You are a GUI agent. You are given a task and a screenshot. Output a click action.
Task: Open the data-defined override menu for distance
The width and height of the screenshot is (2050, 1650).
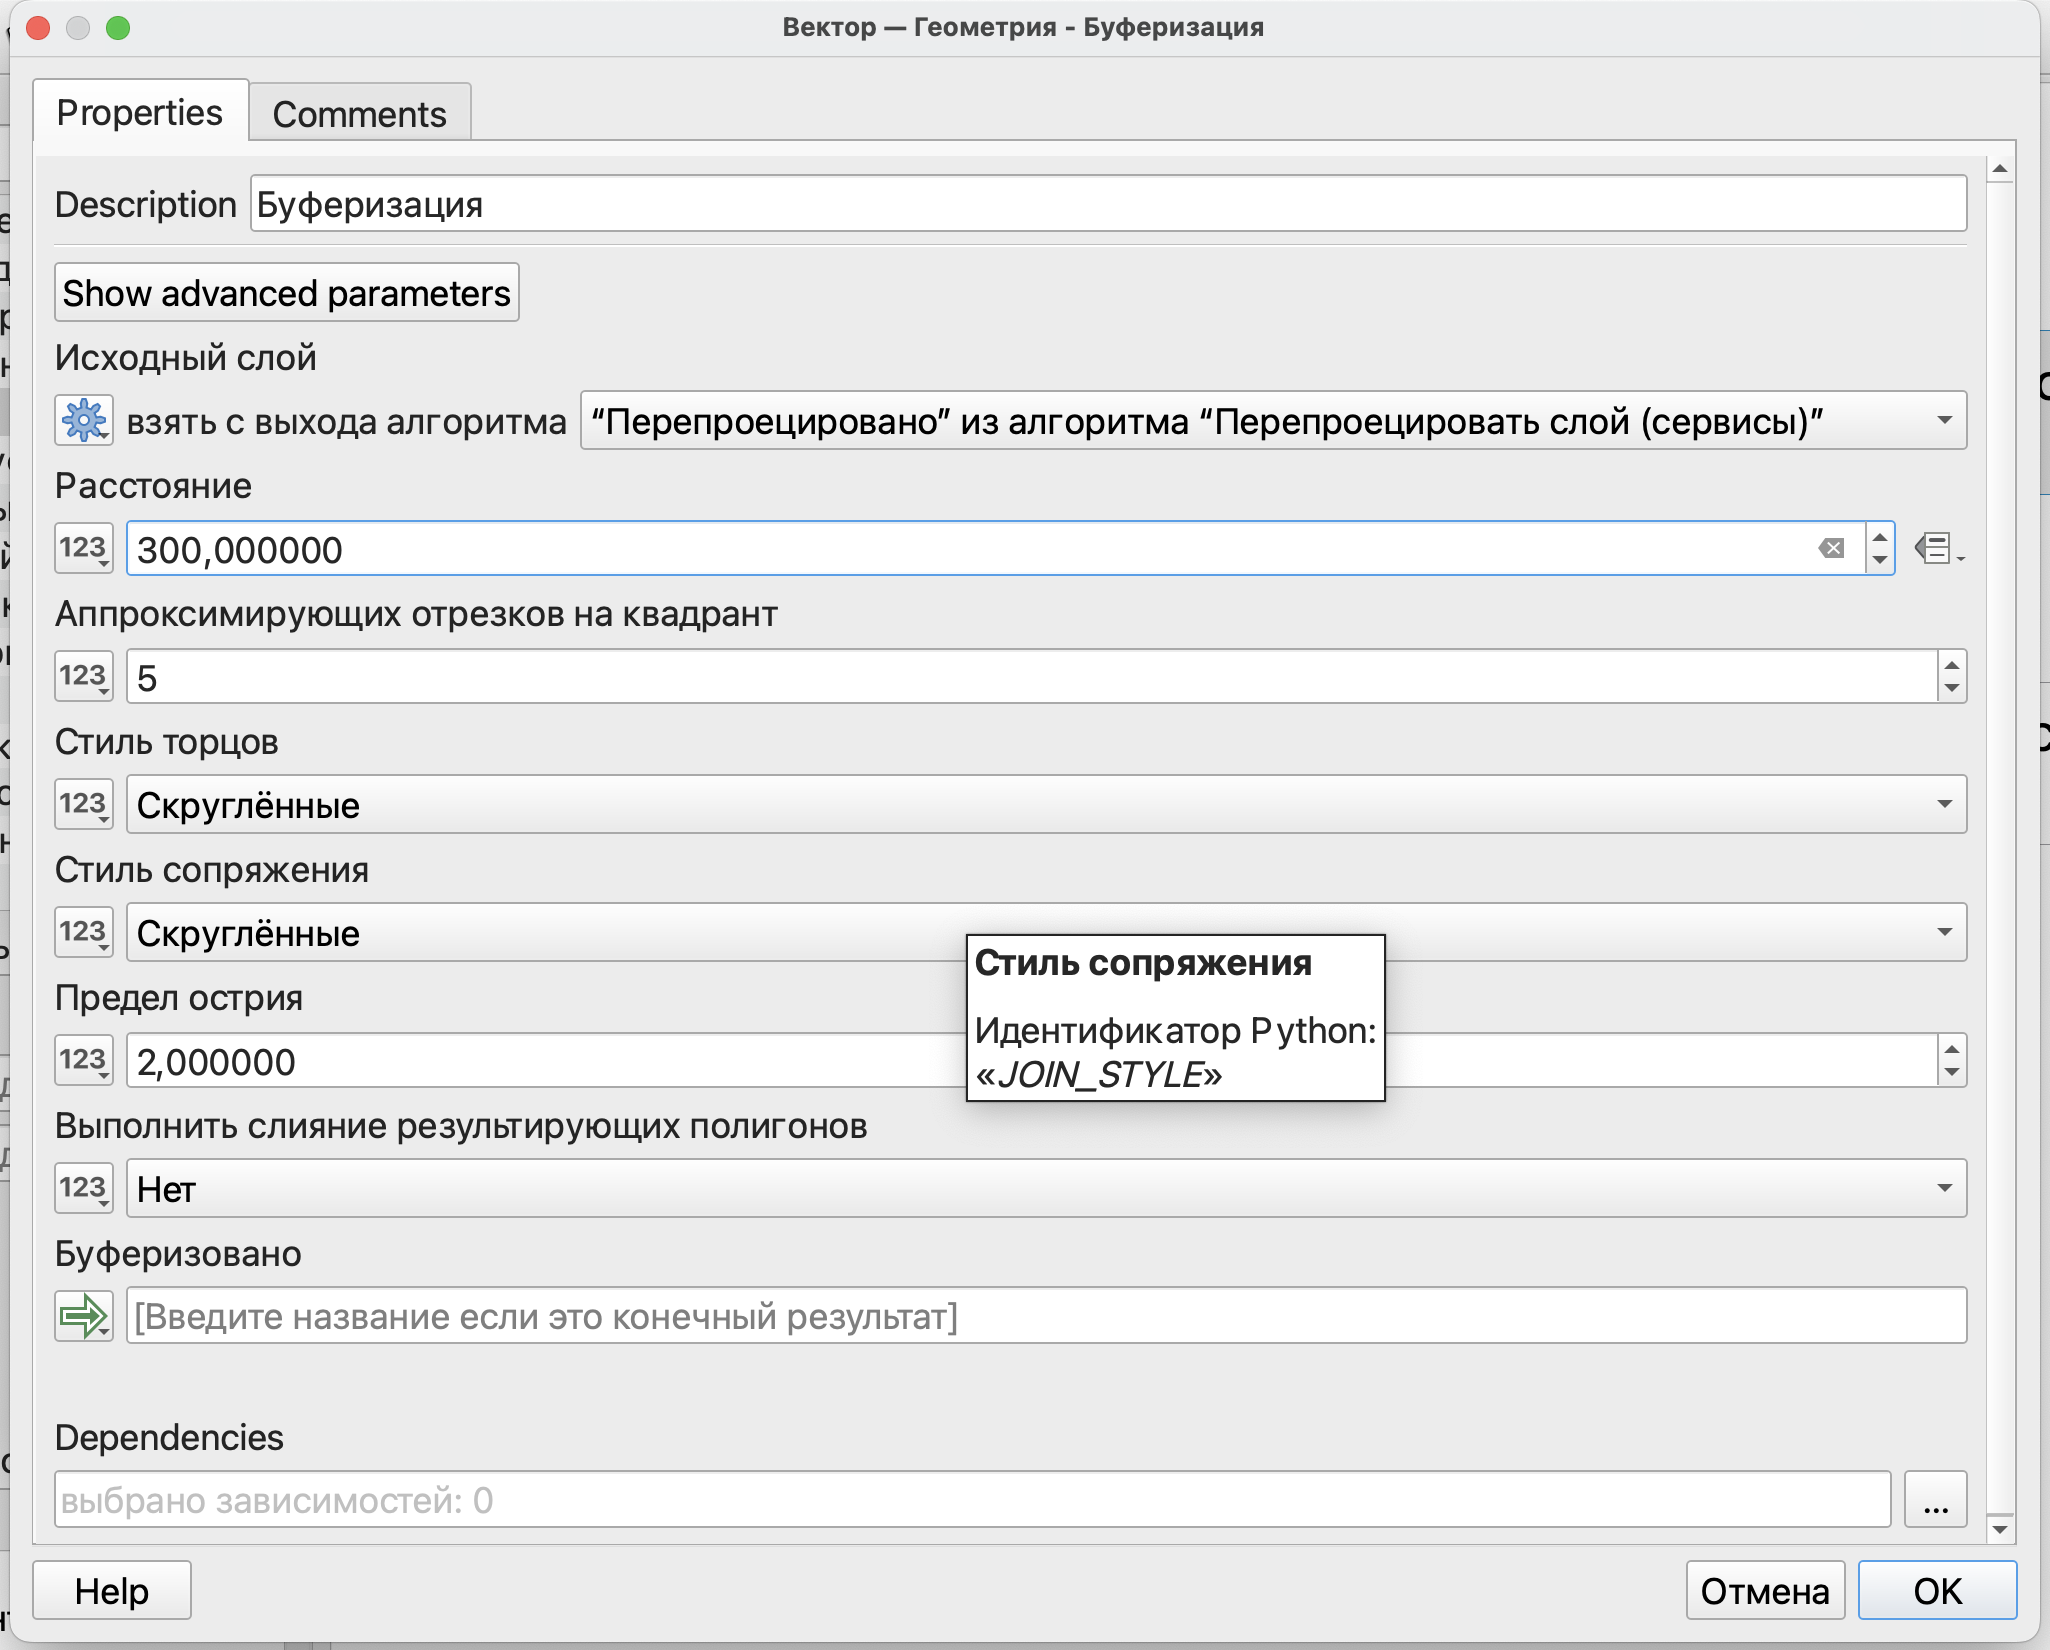pos(1938,548)
